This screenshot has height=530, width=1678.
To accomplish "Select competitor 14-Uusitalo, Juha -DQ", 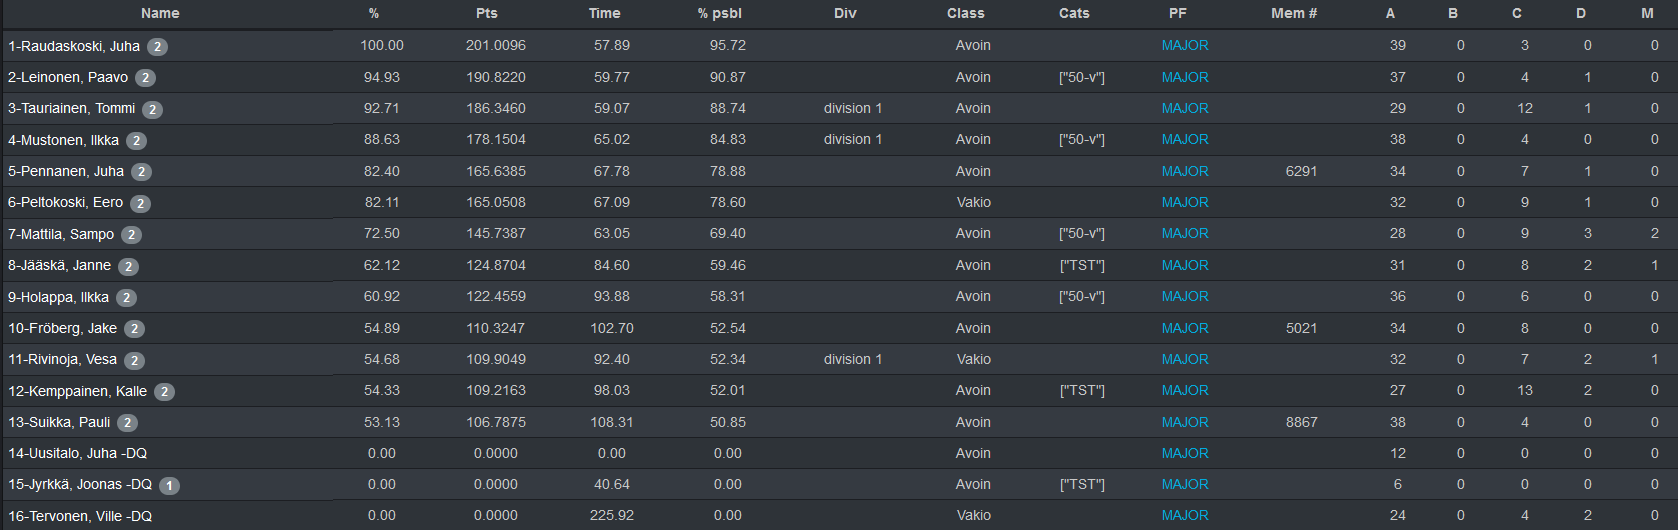I will [x=78, y=453].
